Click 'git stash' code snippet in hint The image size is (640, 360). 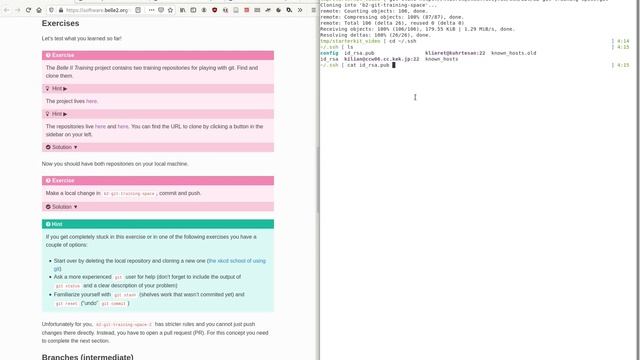(125, 295)
